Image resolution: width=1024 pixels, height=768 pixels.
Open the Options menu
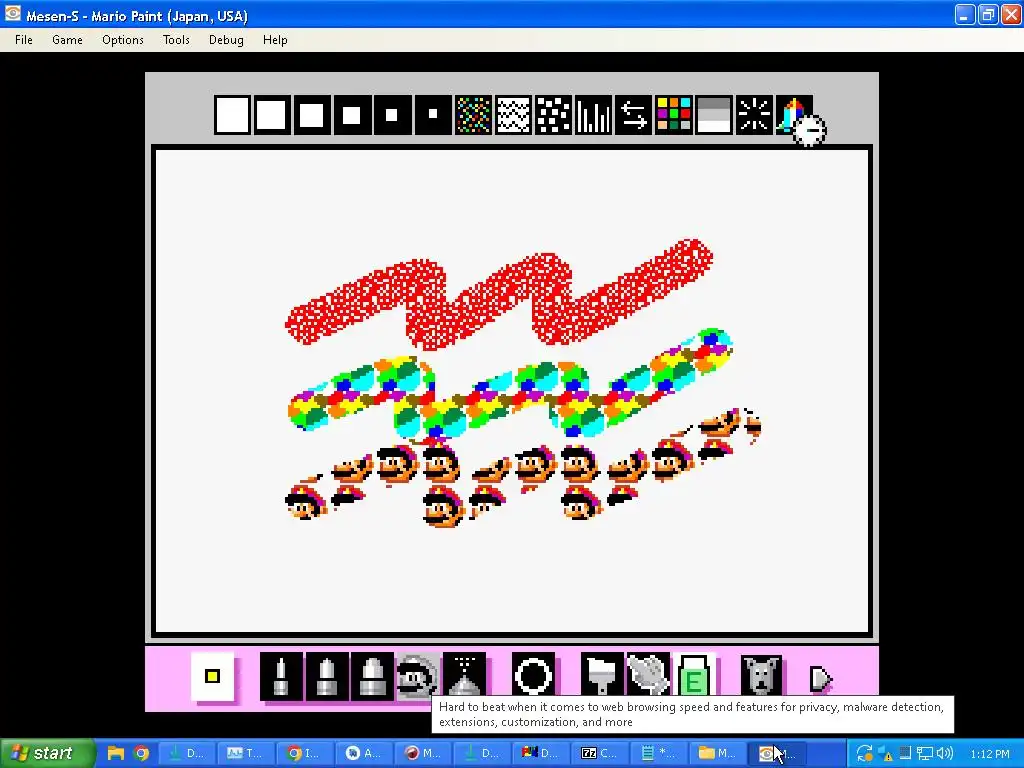(x=123, y=40)
